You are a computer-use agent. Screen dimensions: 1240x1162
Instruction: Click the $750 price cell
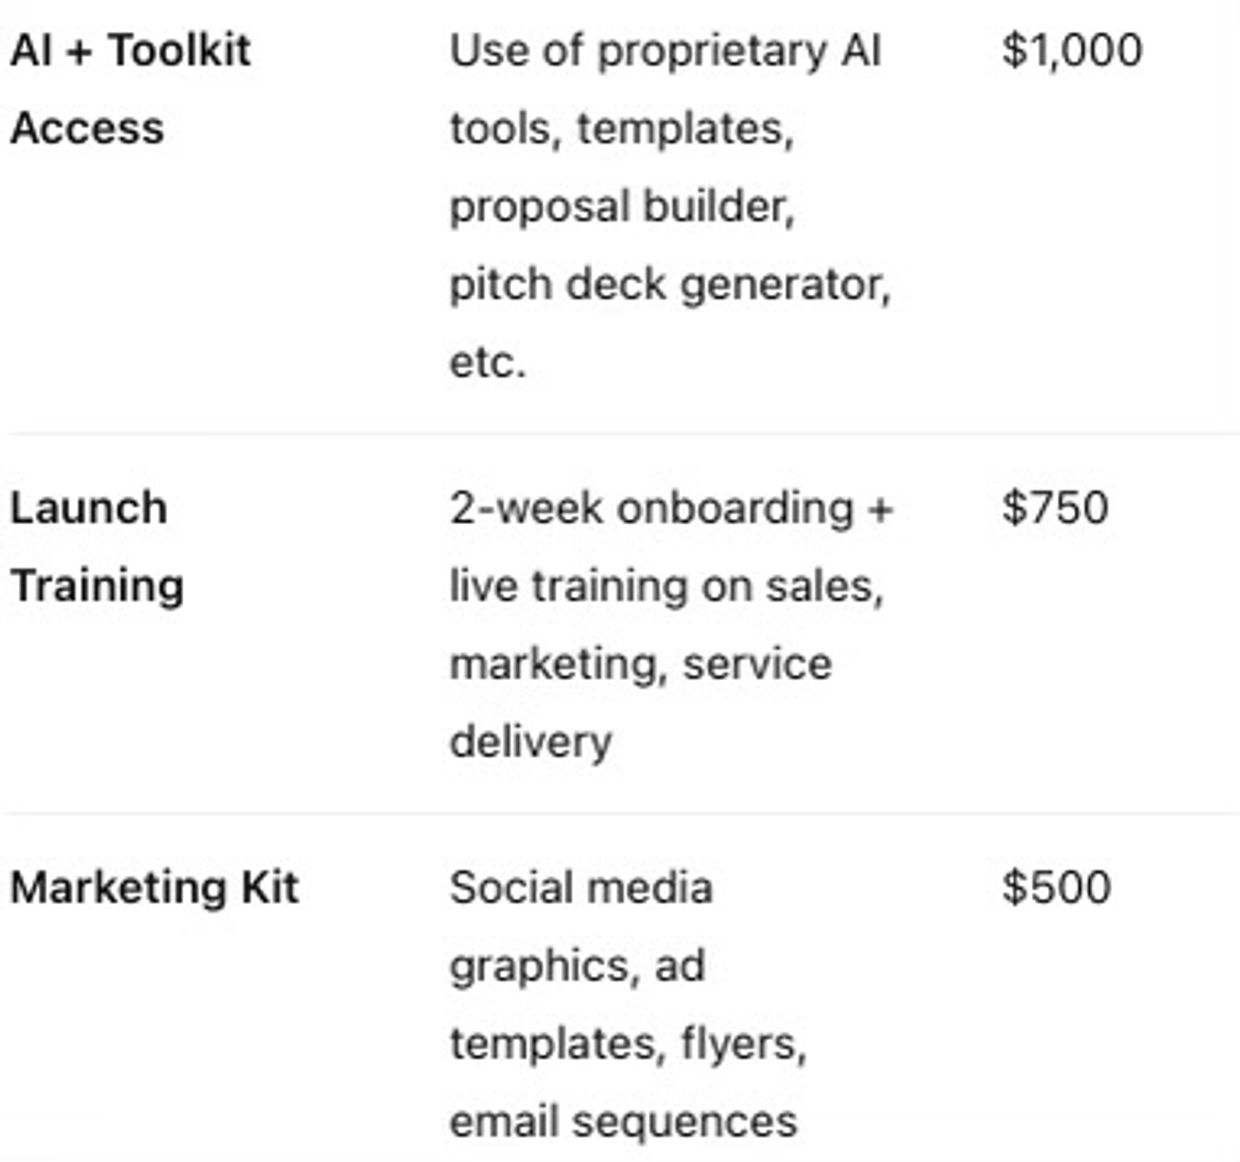click(1055, 508)
